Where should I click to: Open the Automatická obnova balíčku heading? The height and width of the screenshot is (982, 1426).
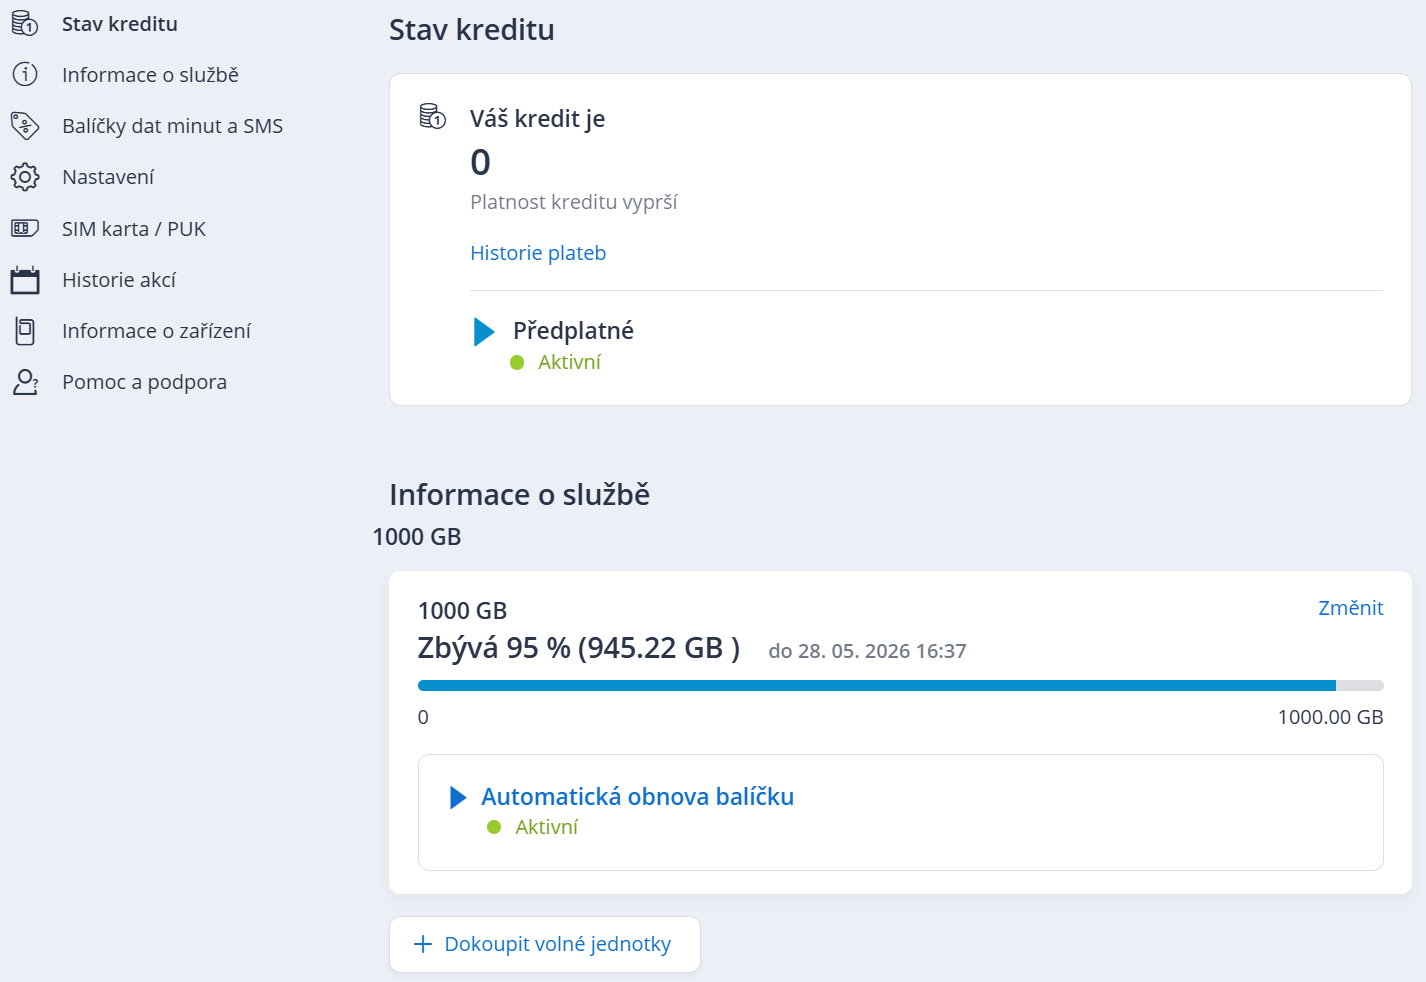pos(637,797)
